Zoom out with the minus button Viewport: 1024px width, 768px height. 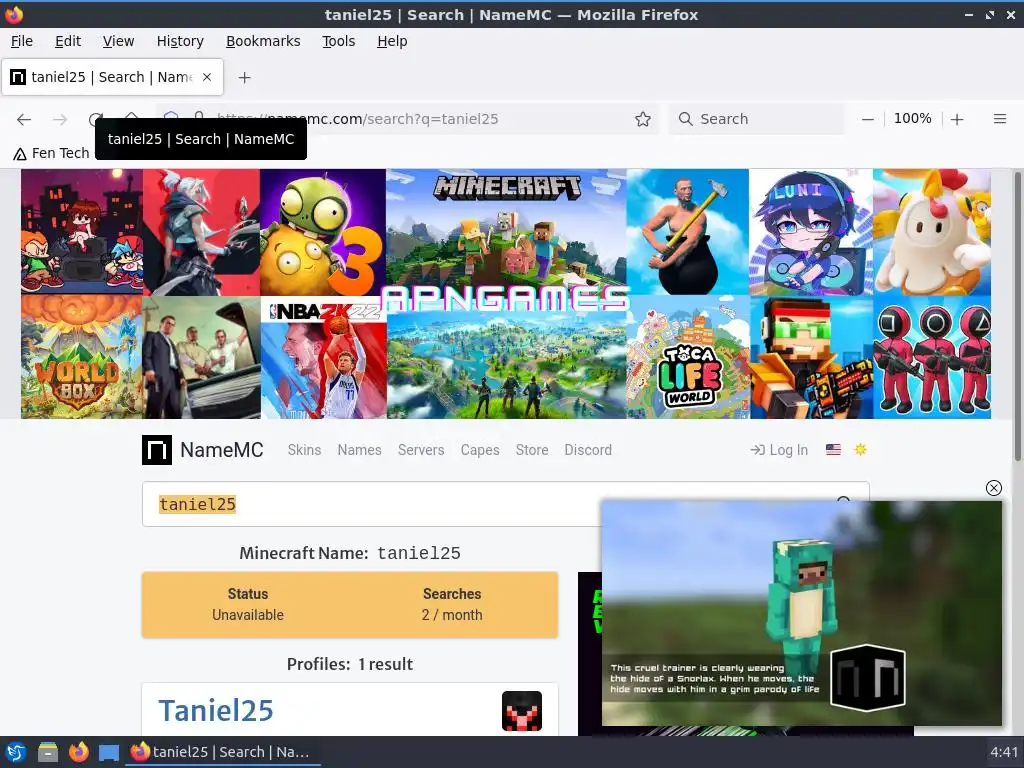click(x=867, y=119)
